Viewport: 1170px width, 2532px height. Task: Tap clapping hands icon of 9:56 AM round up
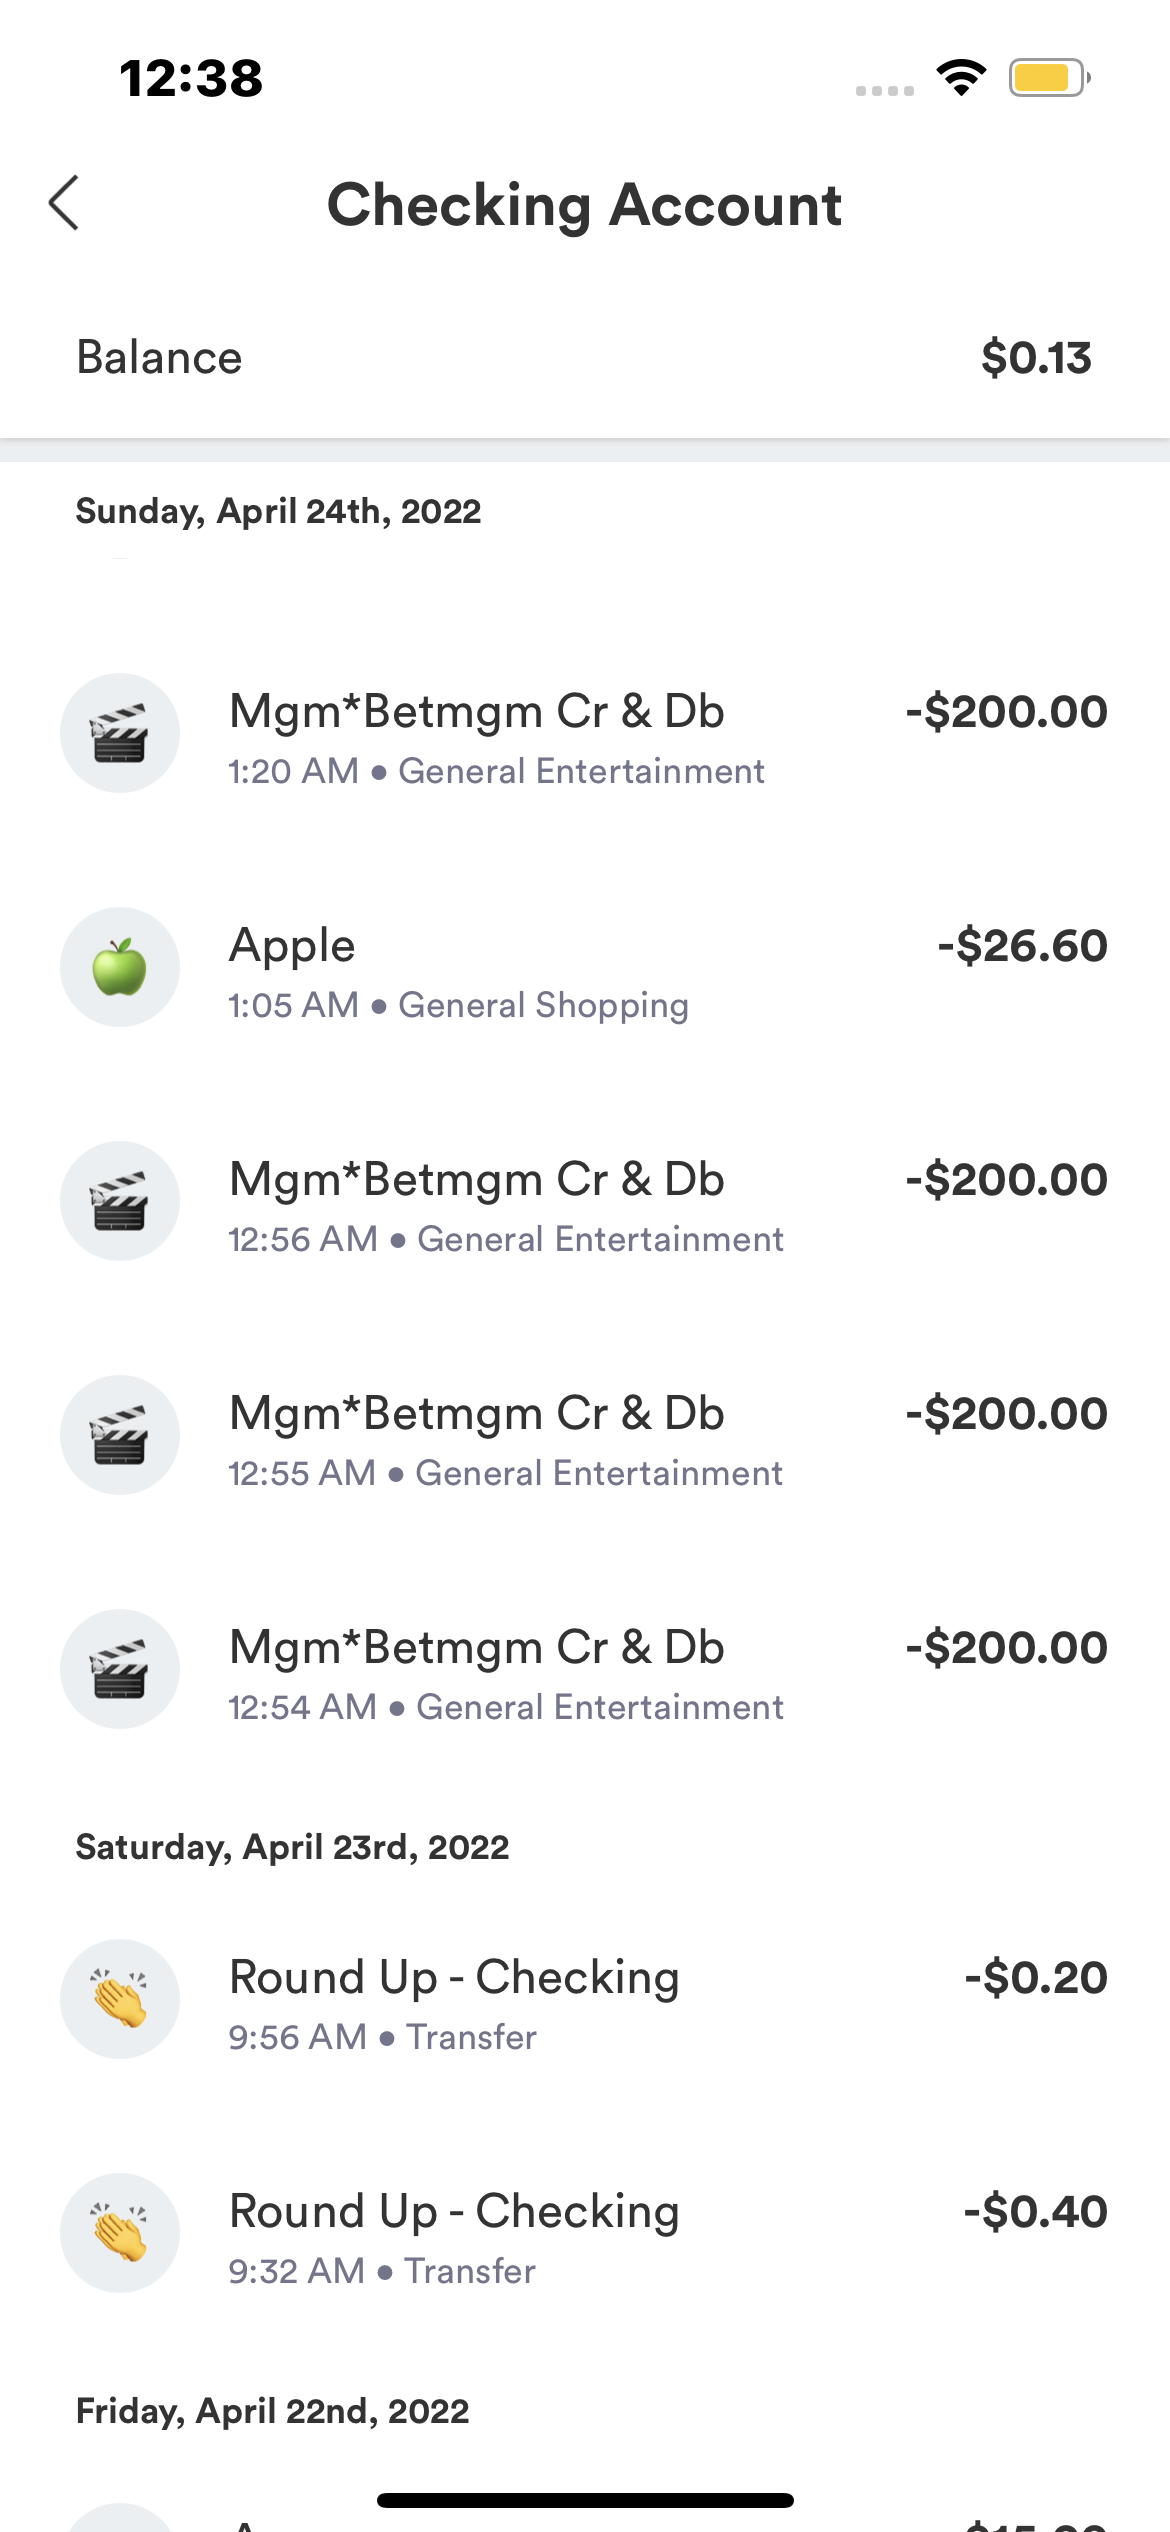click(x=120, y=1999)
